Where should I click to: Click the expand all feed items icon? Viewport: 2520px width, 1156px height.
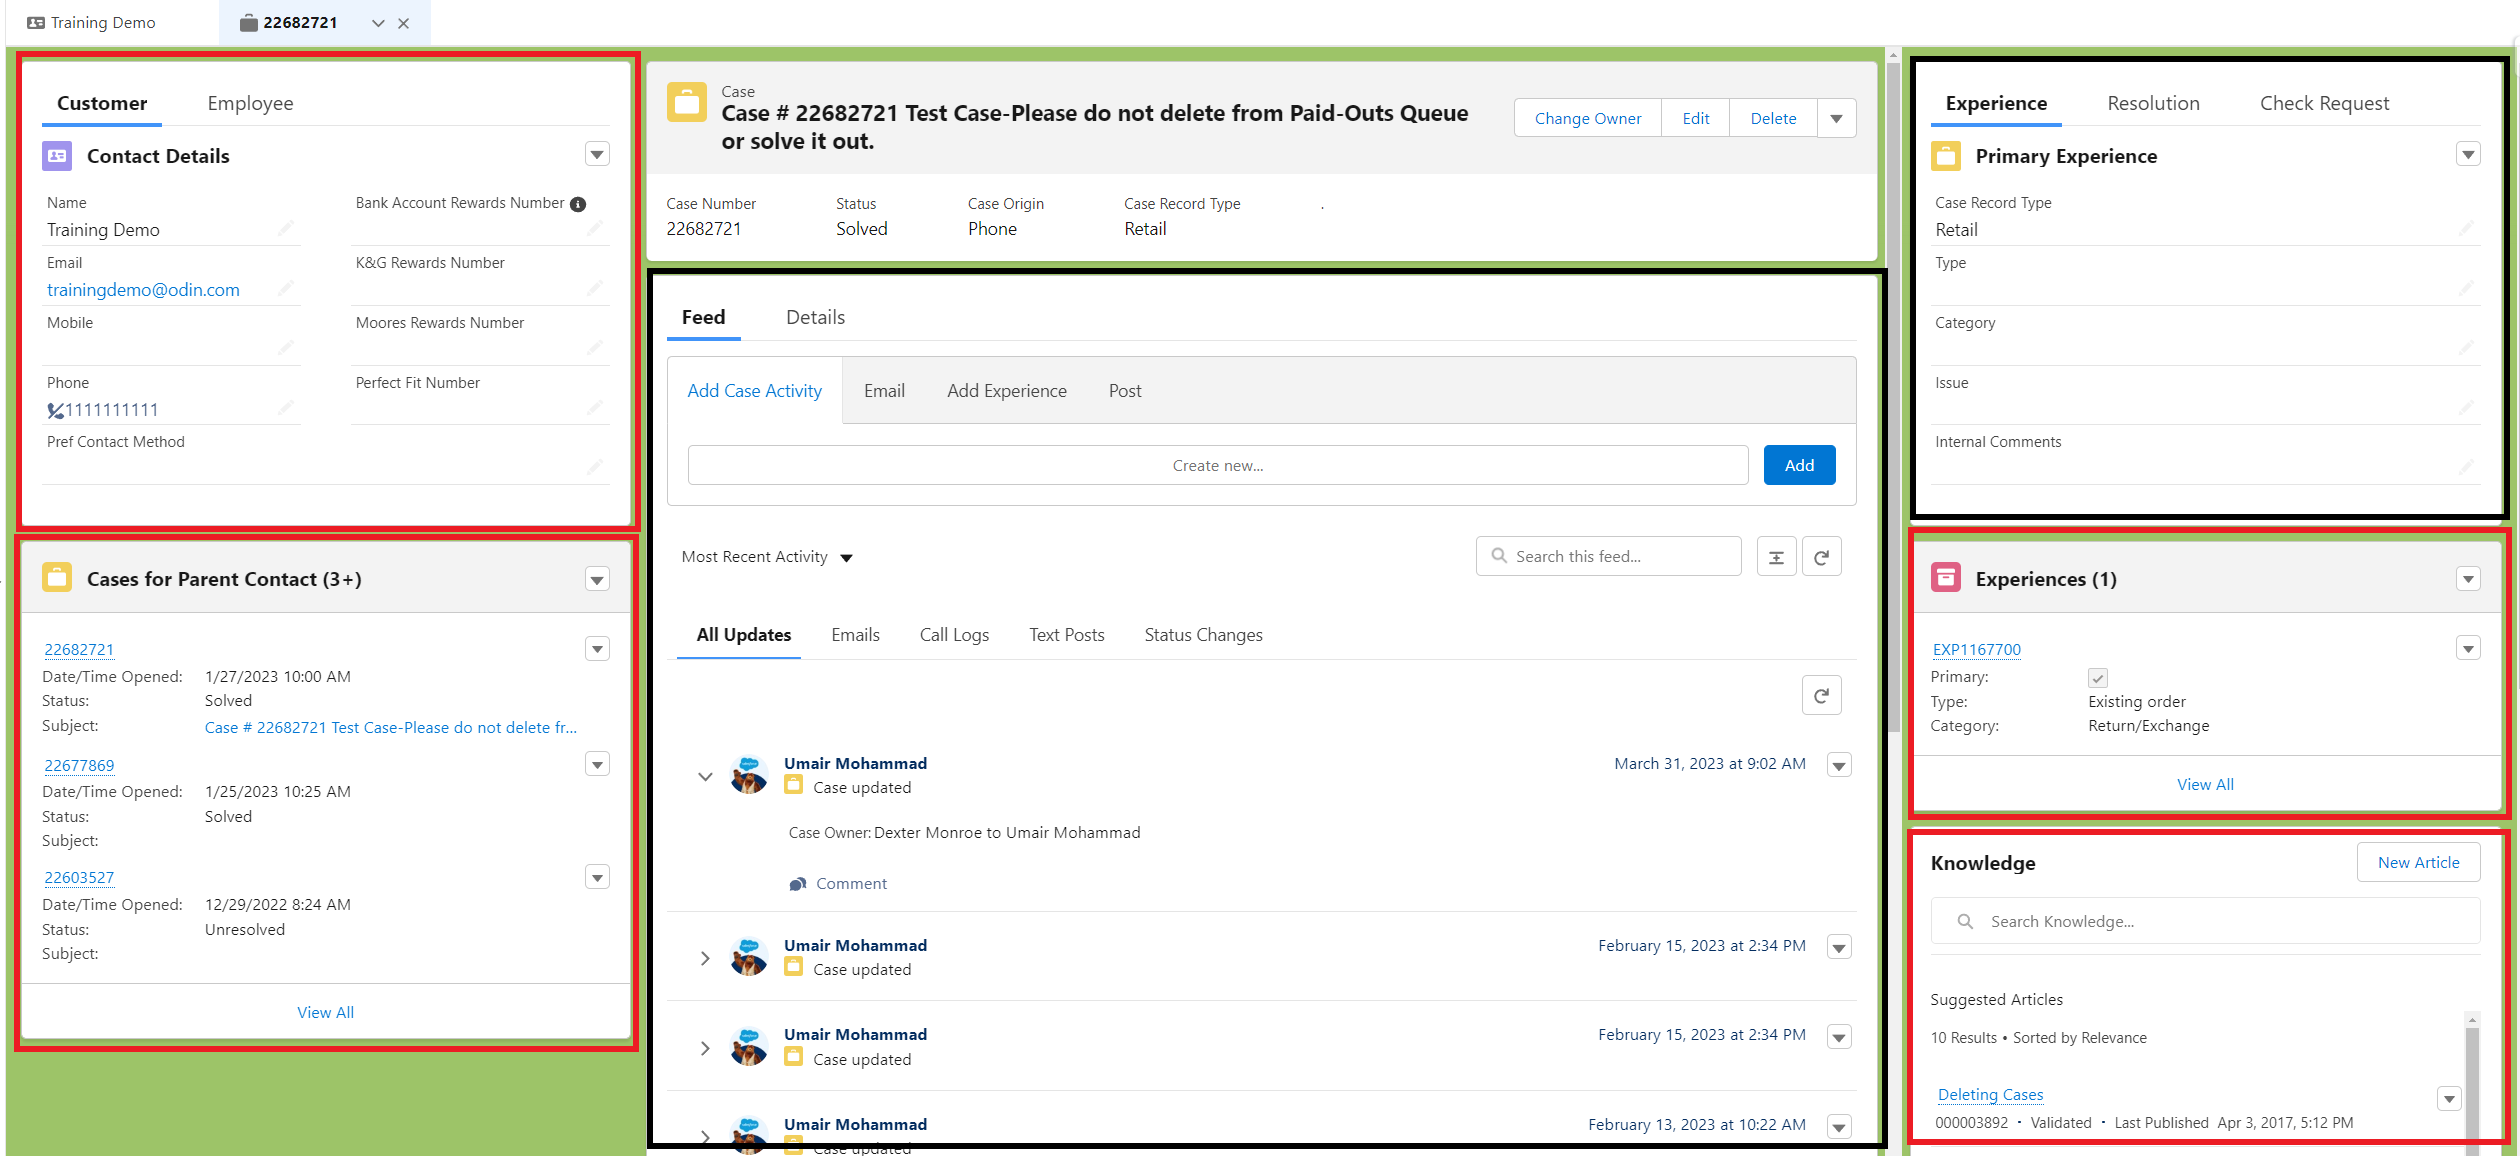[1776, 557]
